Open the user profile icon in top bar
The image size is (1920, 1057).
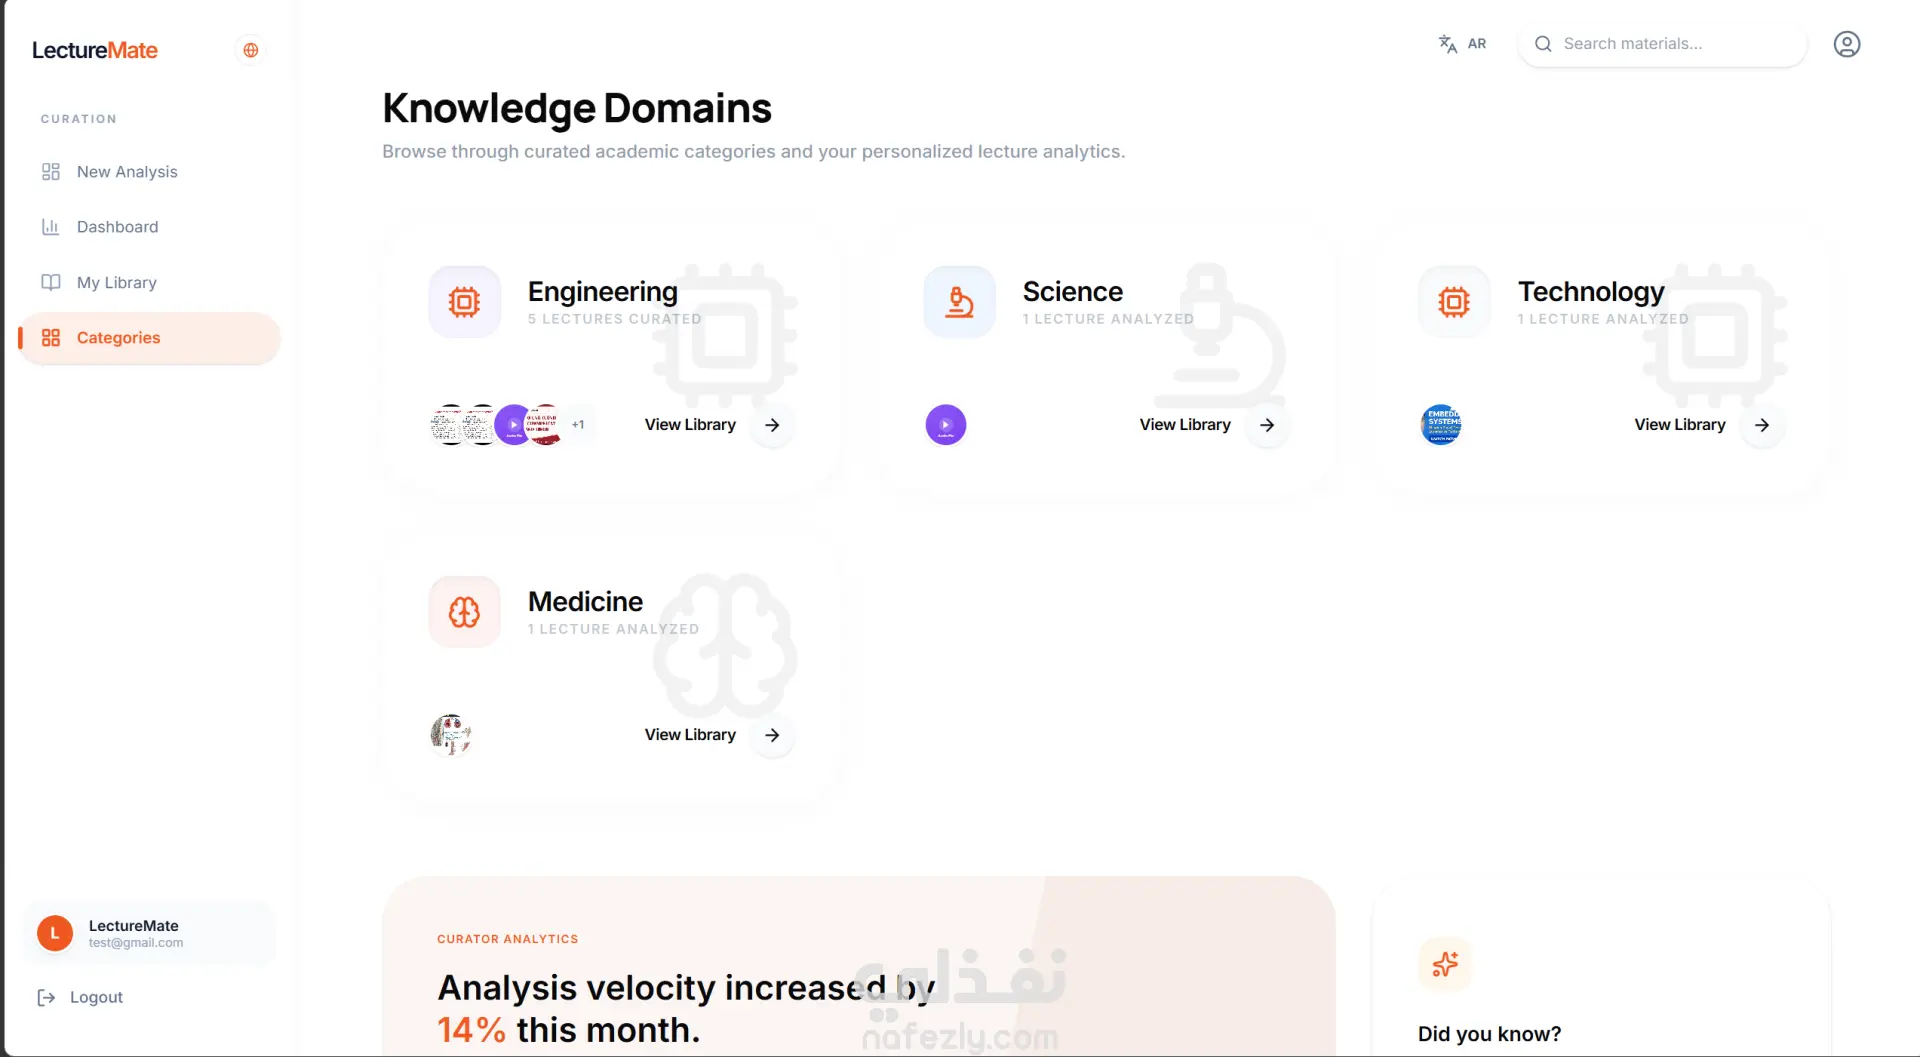point(1846,44)
